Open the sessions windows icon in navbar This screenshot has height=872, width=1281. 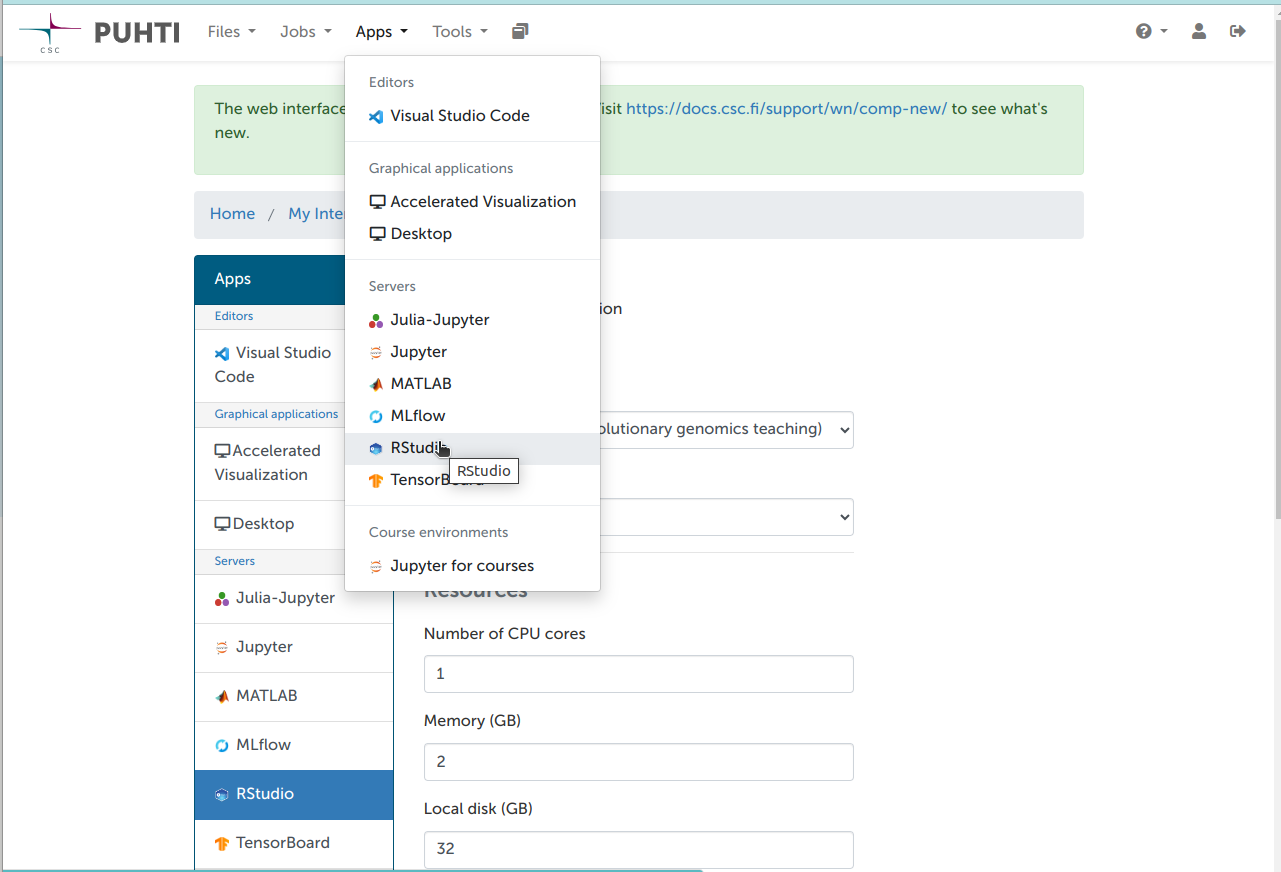click(x=520, y=32)
